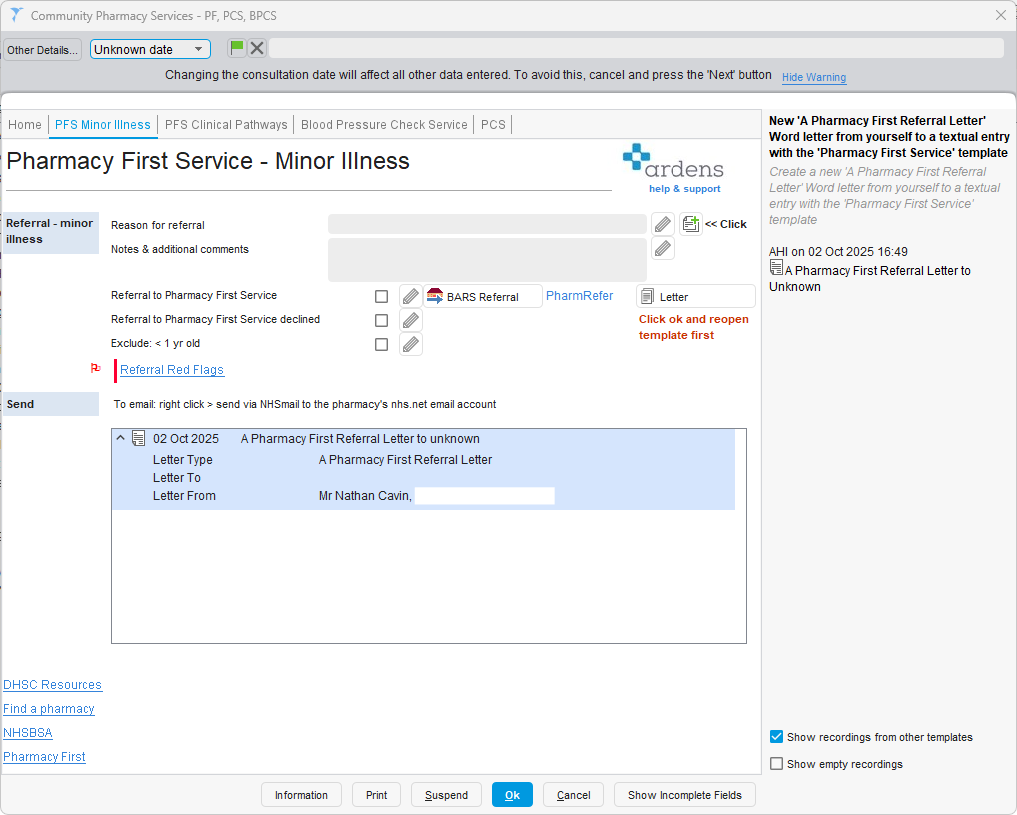Open the Unknown date dropdown
The height and width of the screenshot is (815, 1017).
coord(150,49)
